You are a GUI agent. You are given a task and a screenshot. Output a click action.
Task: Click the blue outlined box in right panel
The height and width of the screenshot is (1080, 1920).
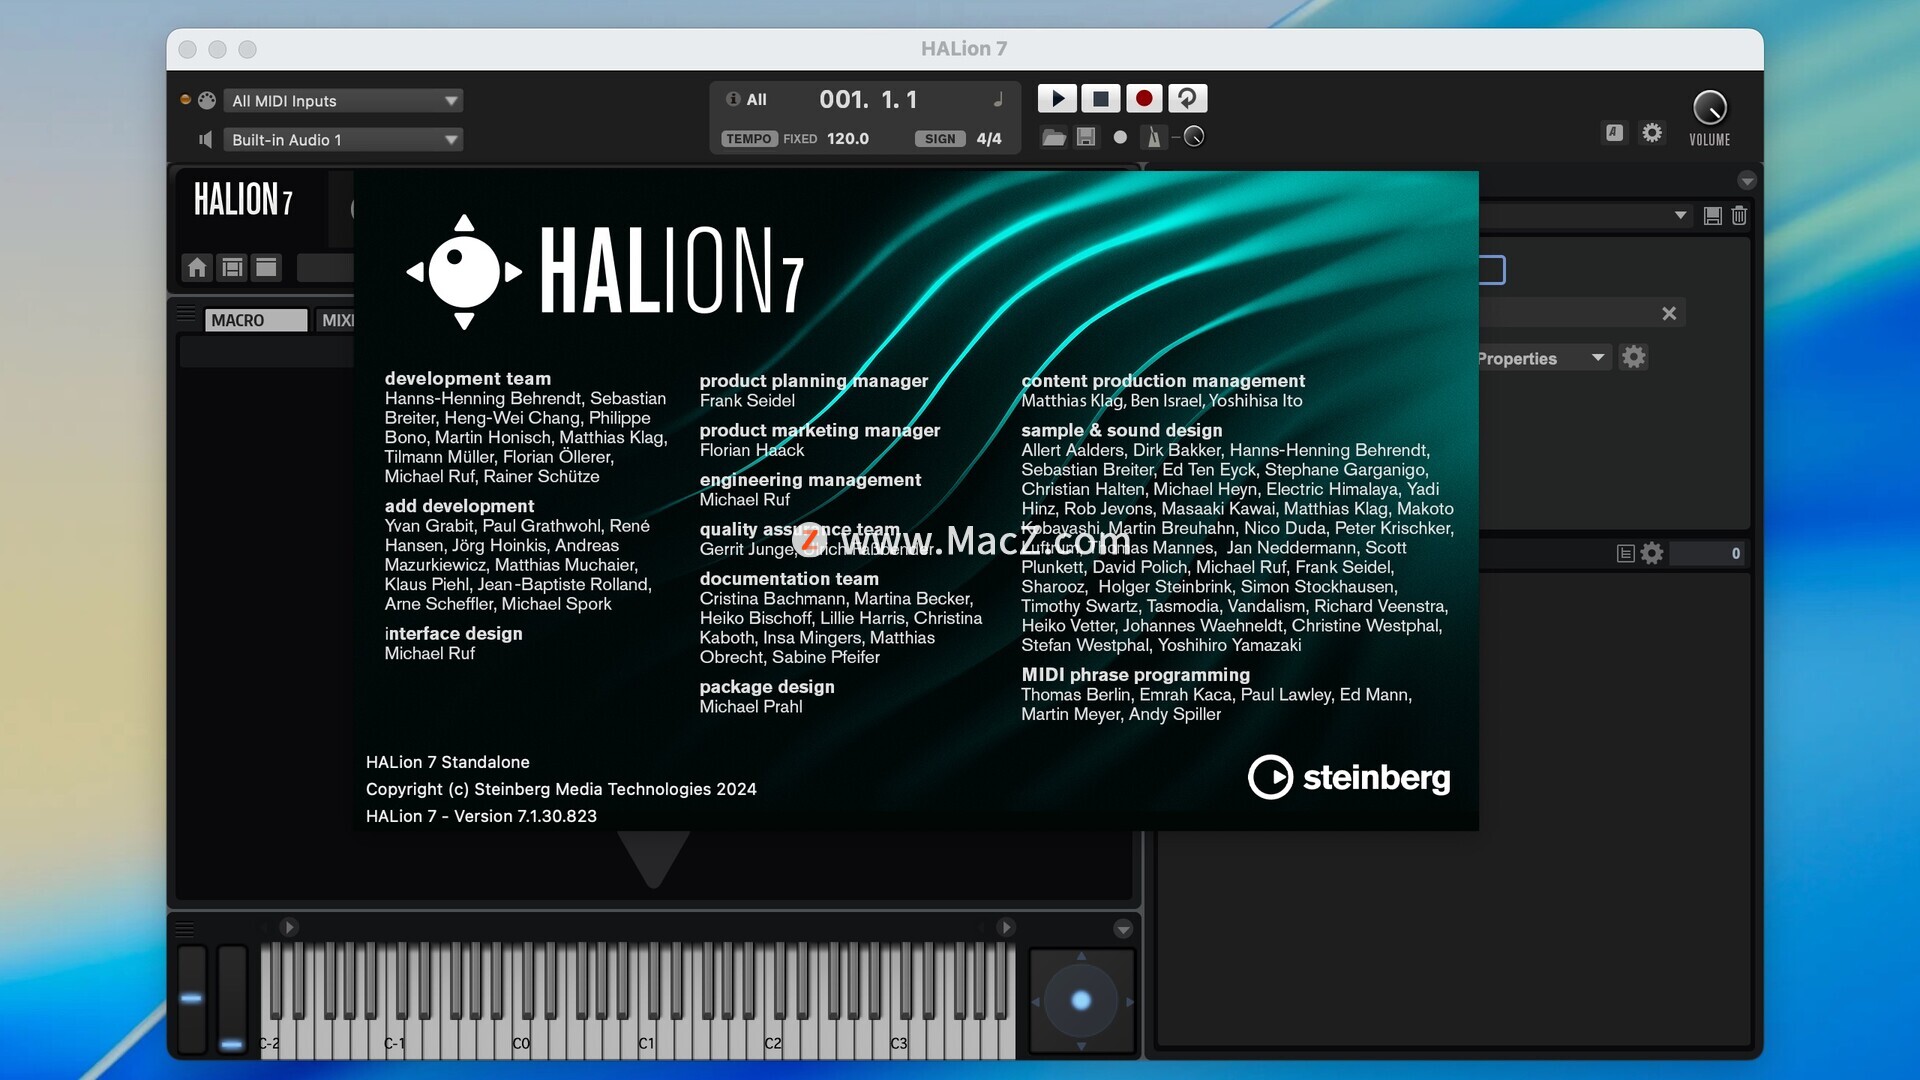tap(1492, 270)
